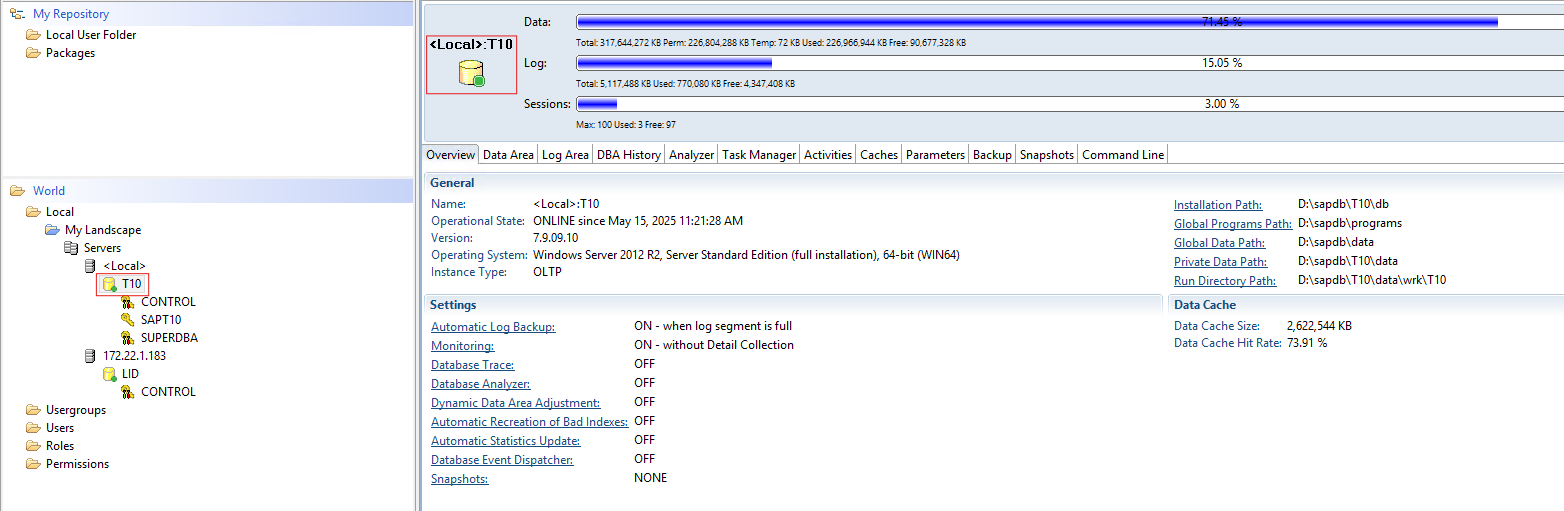Click the World panel header
The width and height of the screenshot is (1564, 511).
point(207,191)
